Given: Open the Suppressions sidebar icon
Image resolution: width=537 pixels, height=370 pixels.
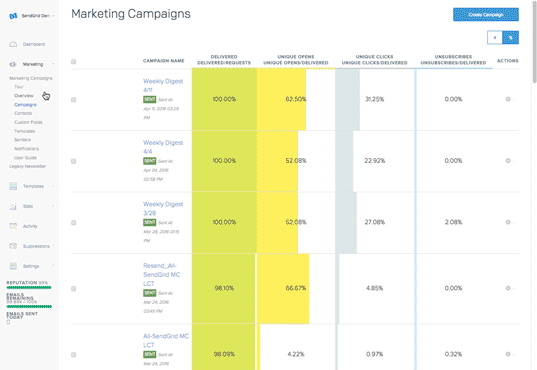Looking at the screenshot, I should tap(13, 246).
